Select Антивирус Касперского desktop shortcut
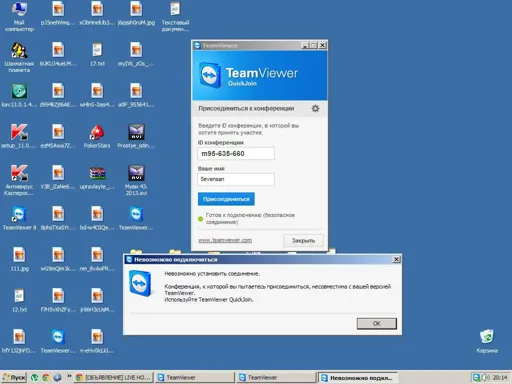512x384 pixels. pyautogui.click(x=19, y=180)
